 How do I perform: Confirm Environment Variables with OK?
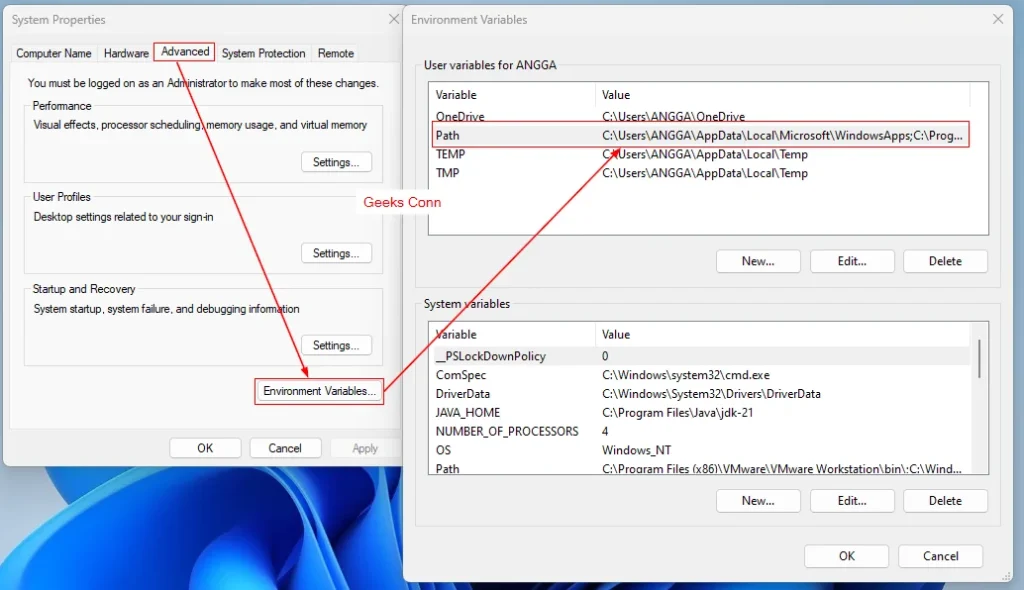(846, 556)
